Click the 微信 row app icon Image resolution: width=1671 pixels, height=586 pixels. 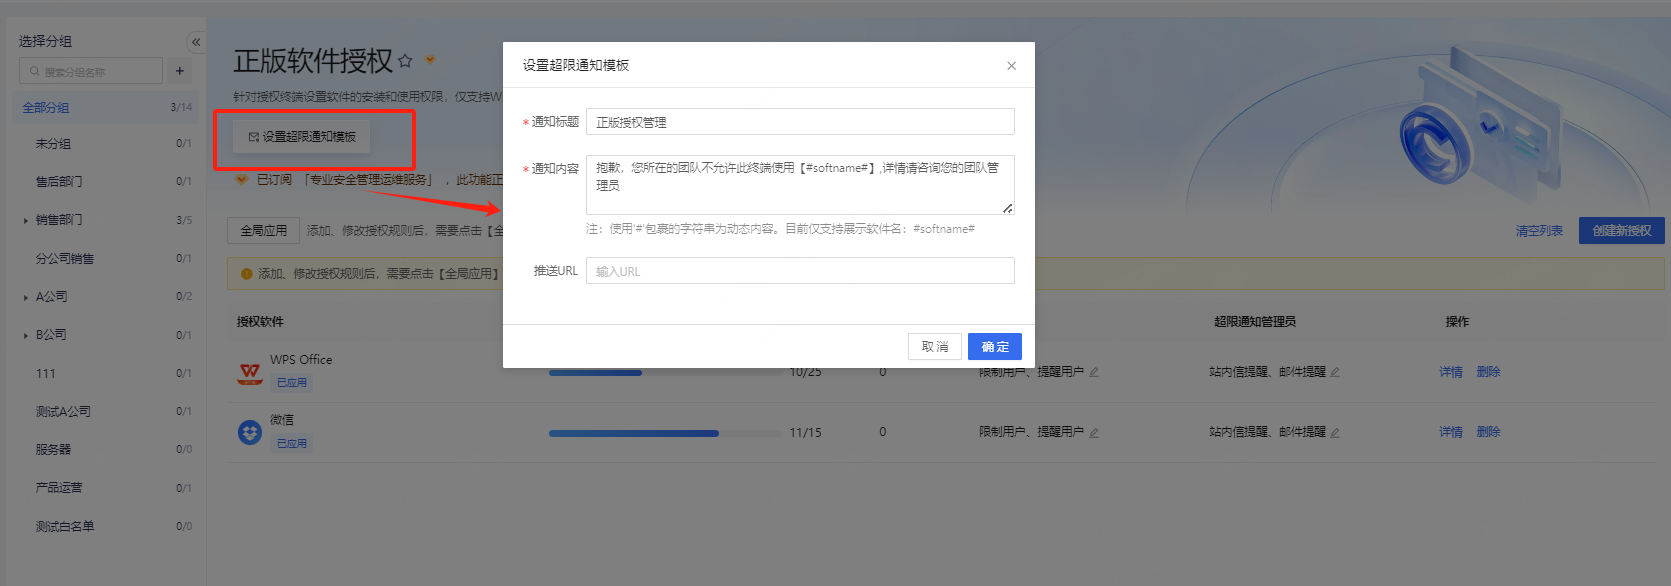(x=250, y=433)
